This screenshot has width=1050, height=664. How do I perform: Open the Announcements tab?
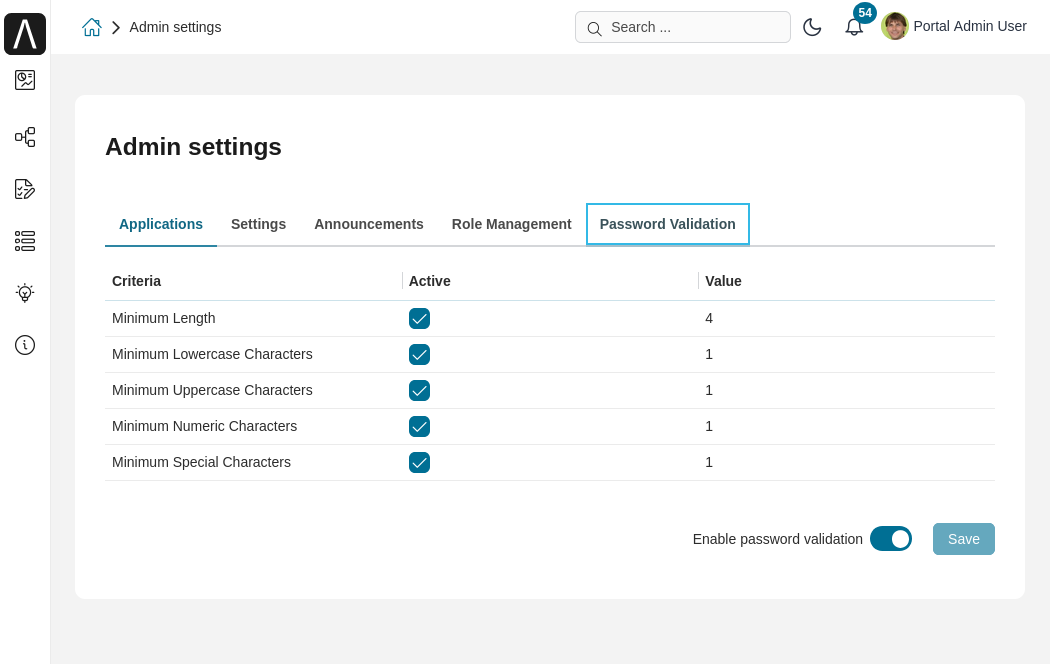pos(369,224)
